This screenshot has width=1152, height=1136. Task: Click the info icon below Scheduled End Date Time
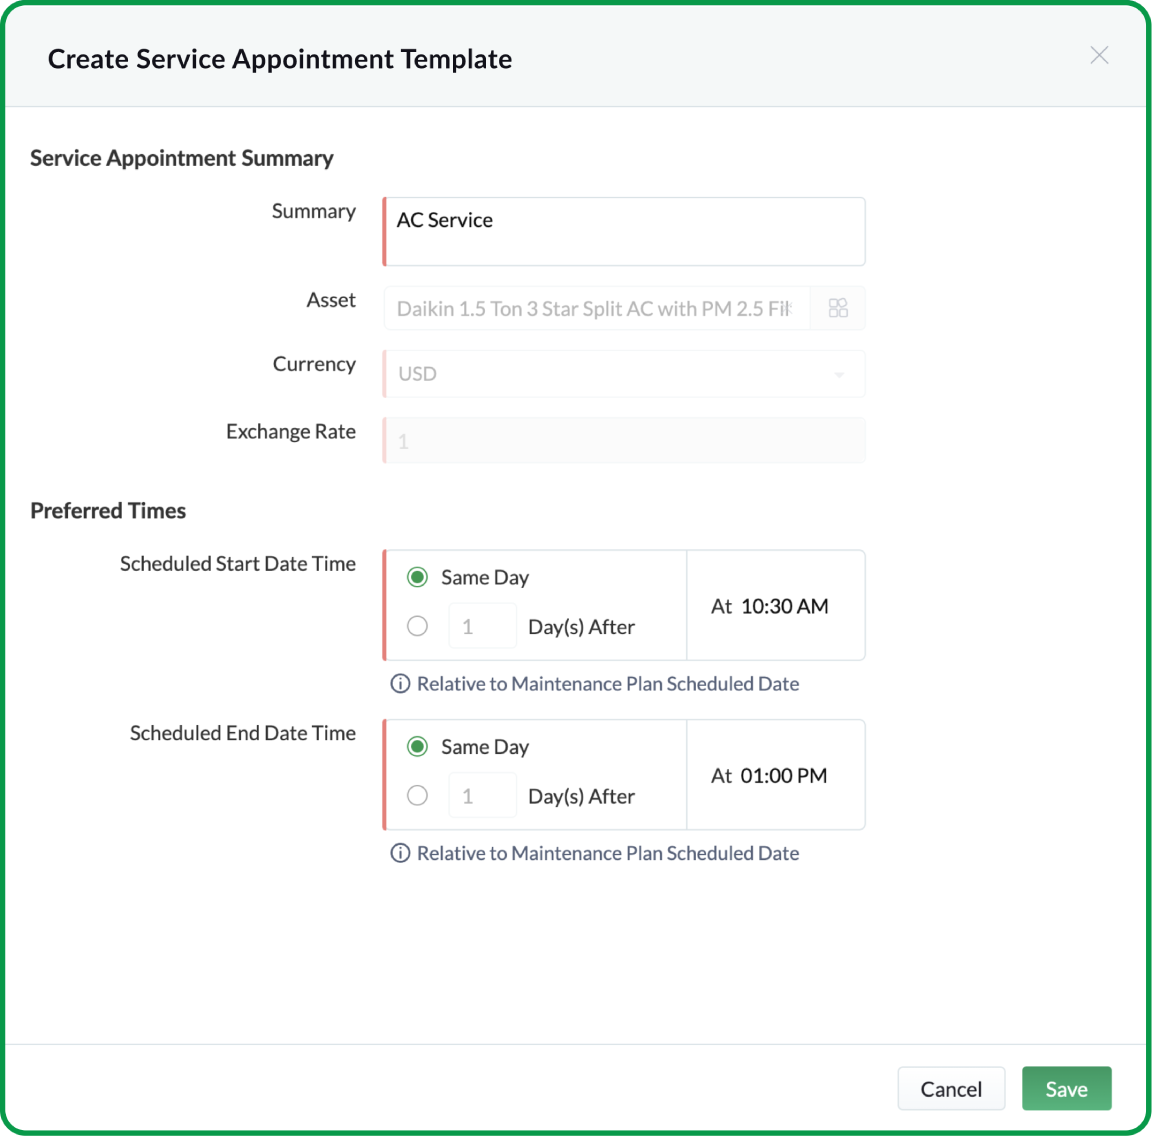399,853
